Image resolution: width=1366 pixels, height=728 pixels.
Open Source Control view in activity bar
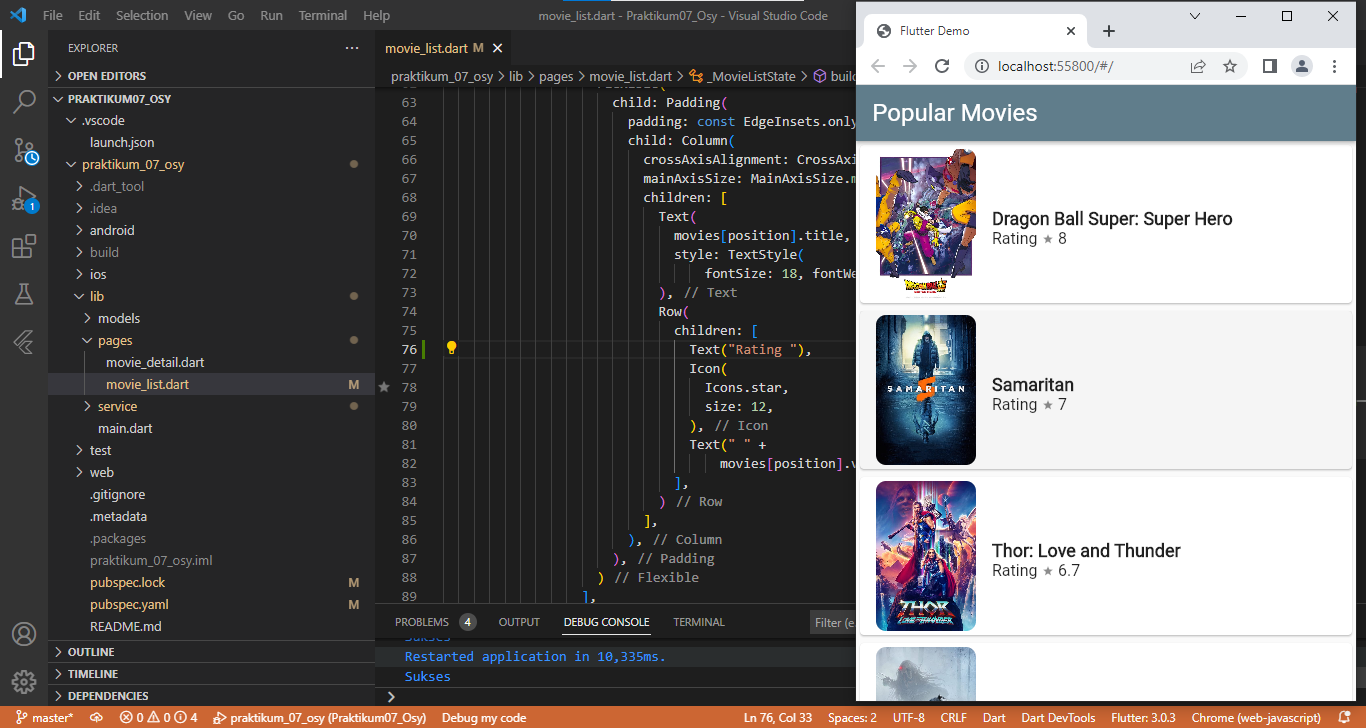coord(24,151)
